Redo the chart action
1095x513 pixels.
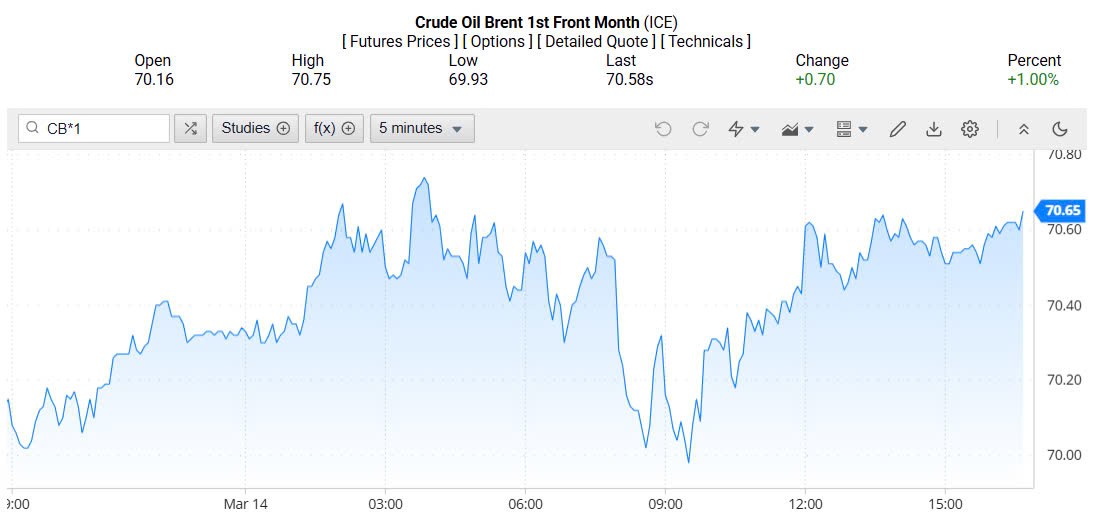click(700, 129)
